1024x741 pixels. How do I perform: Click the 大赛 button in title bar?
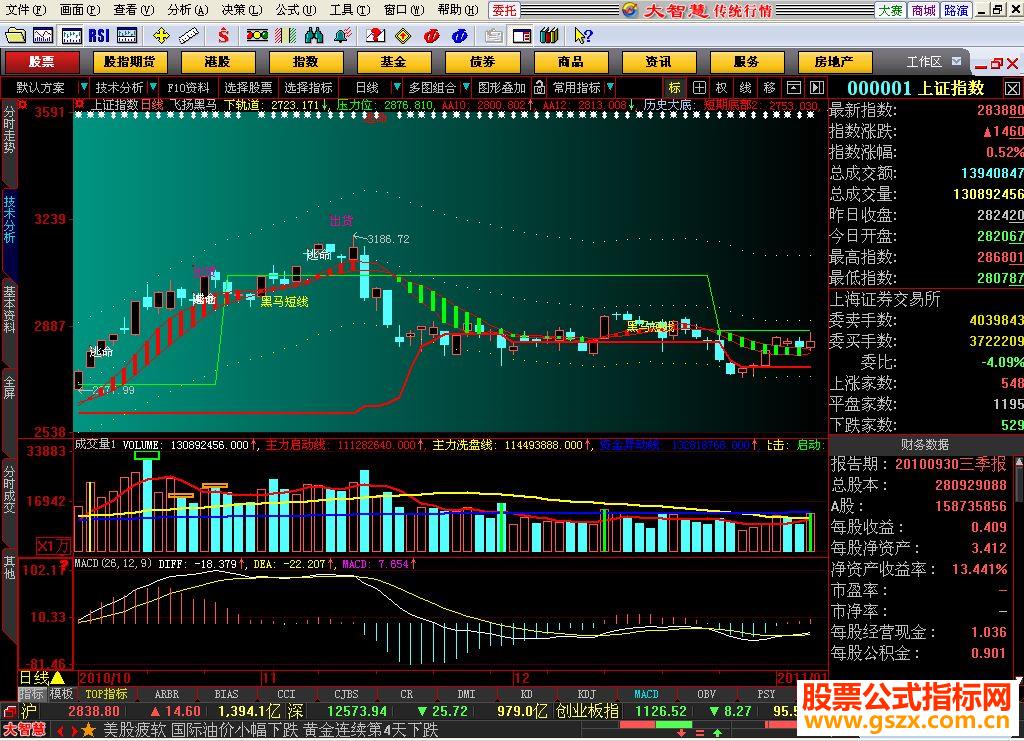[x=891, y=10]
